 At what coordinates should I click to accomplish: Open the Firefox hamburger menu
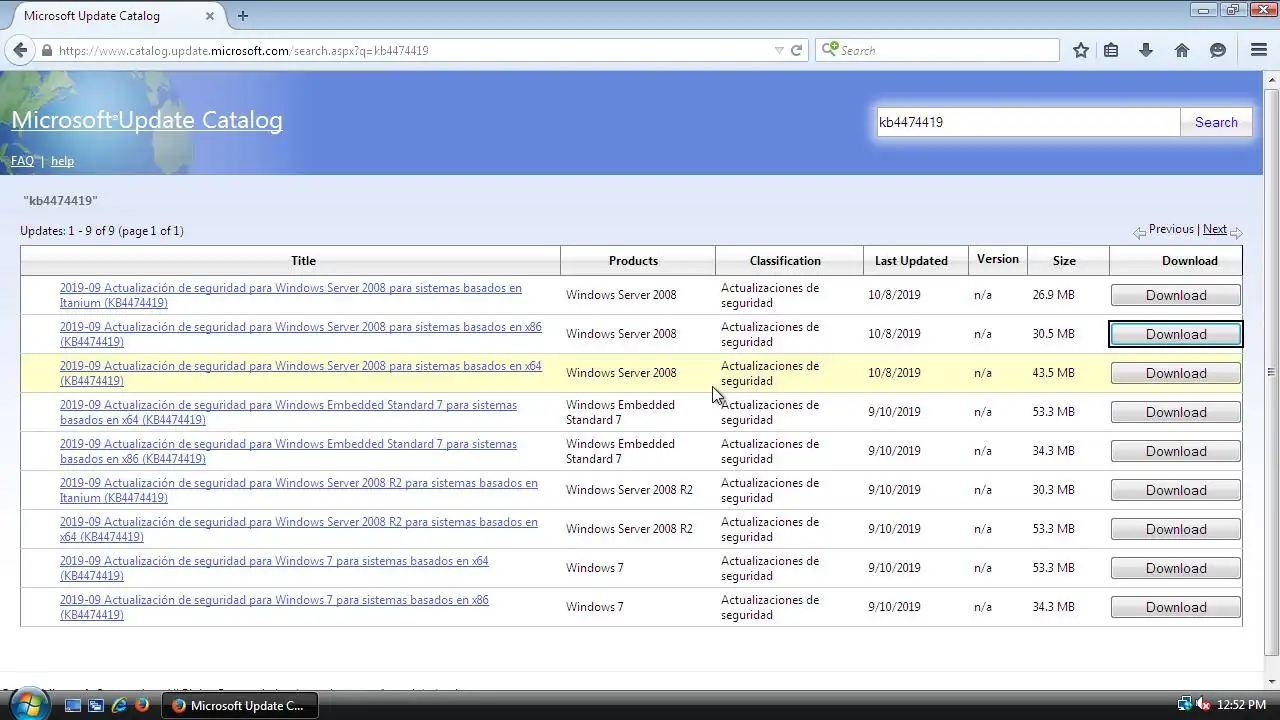1259,50
